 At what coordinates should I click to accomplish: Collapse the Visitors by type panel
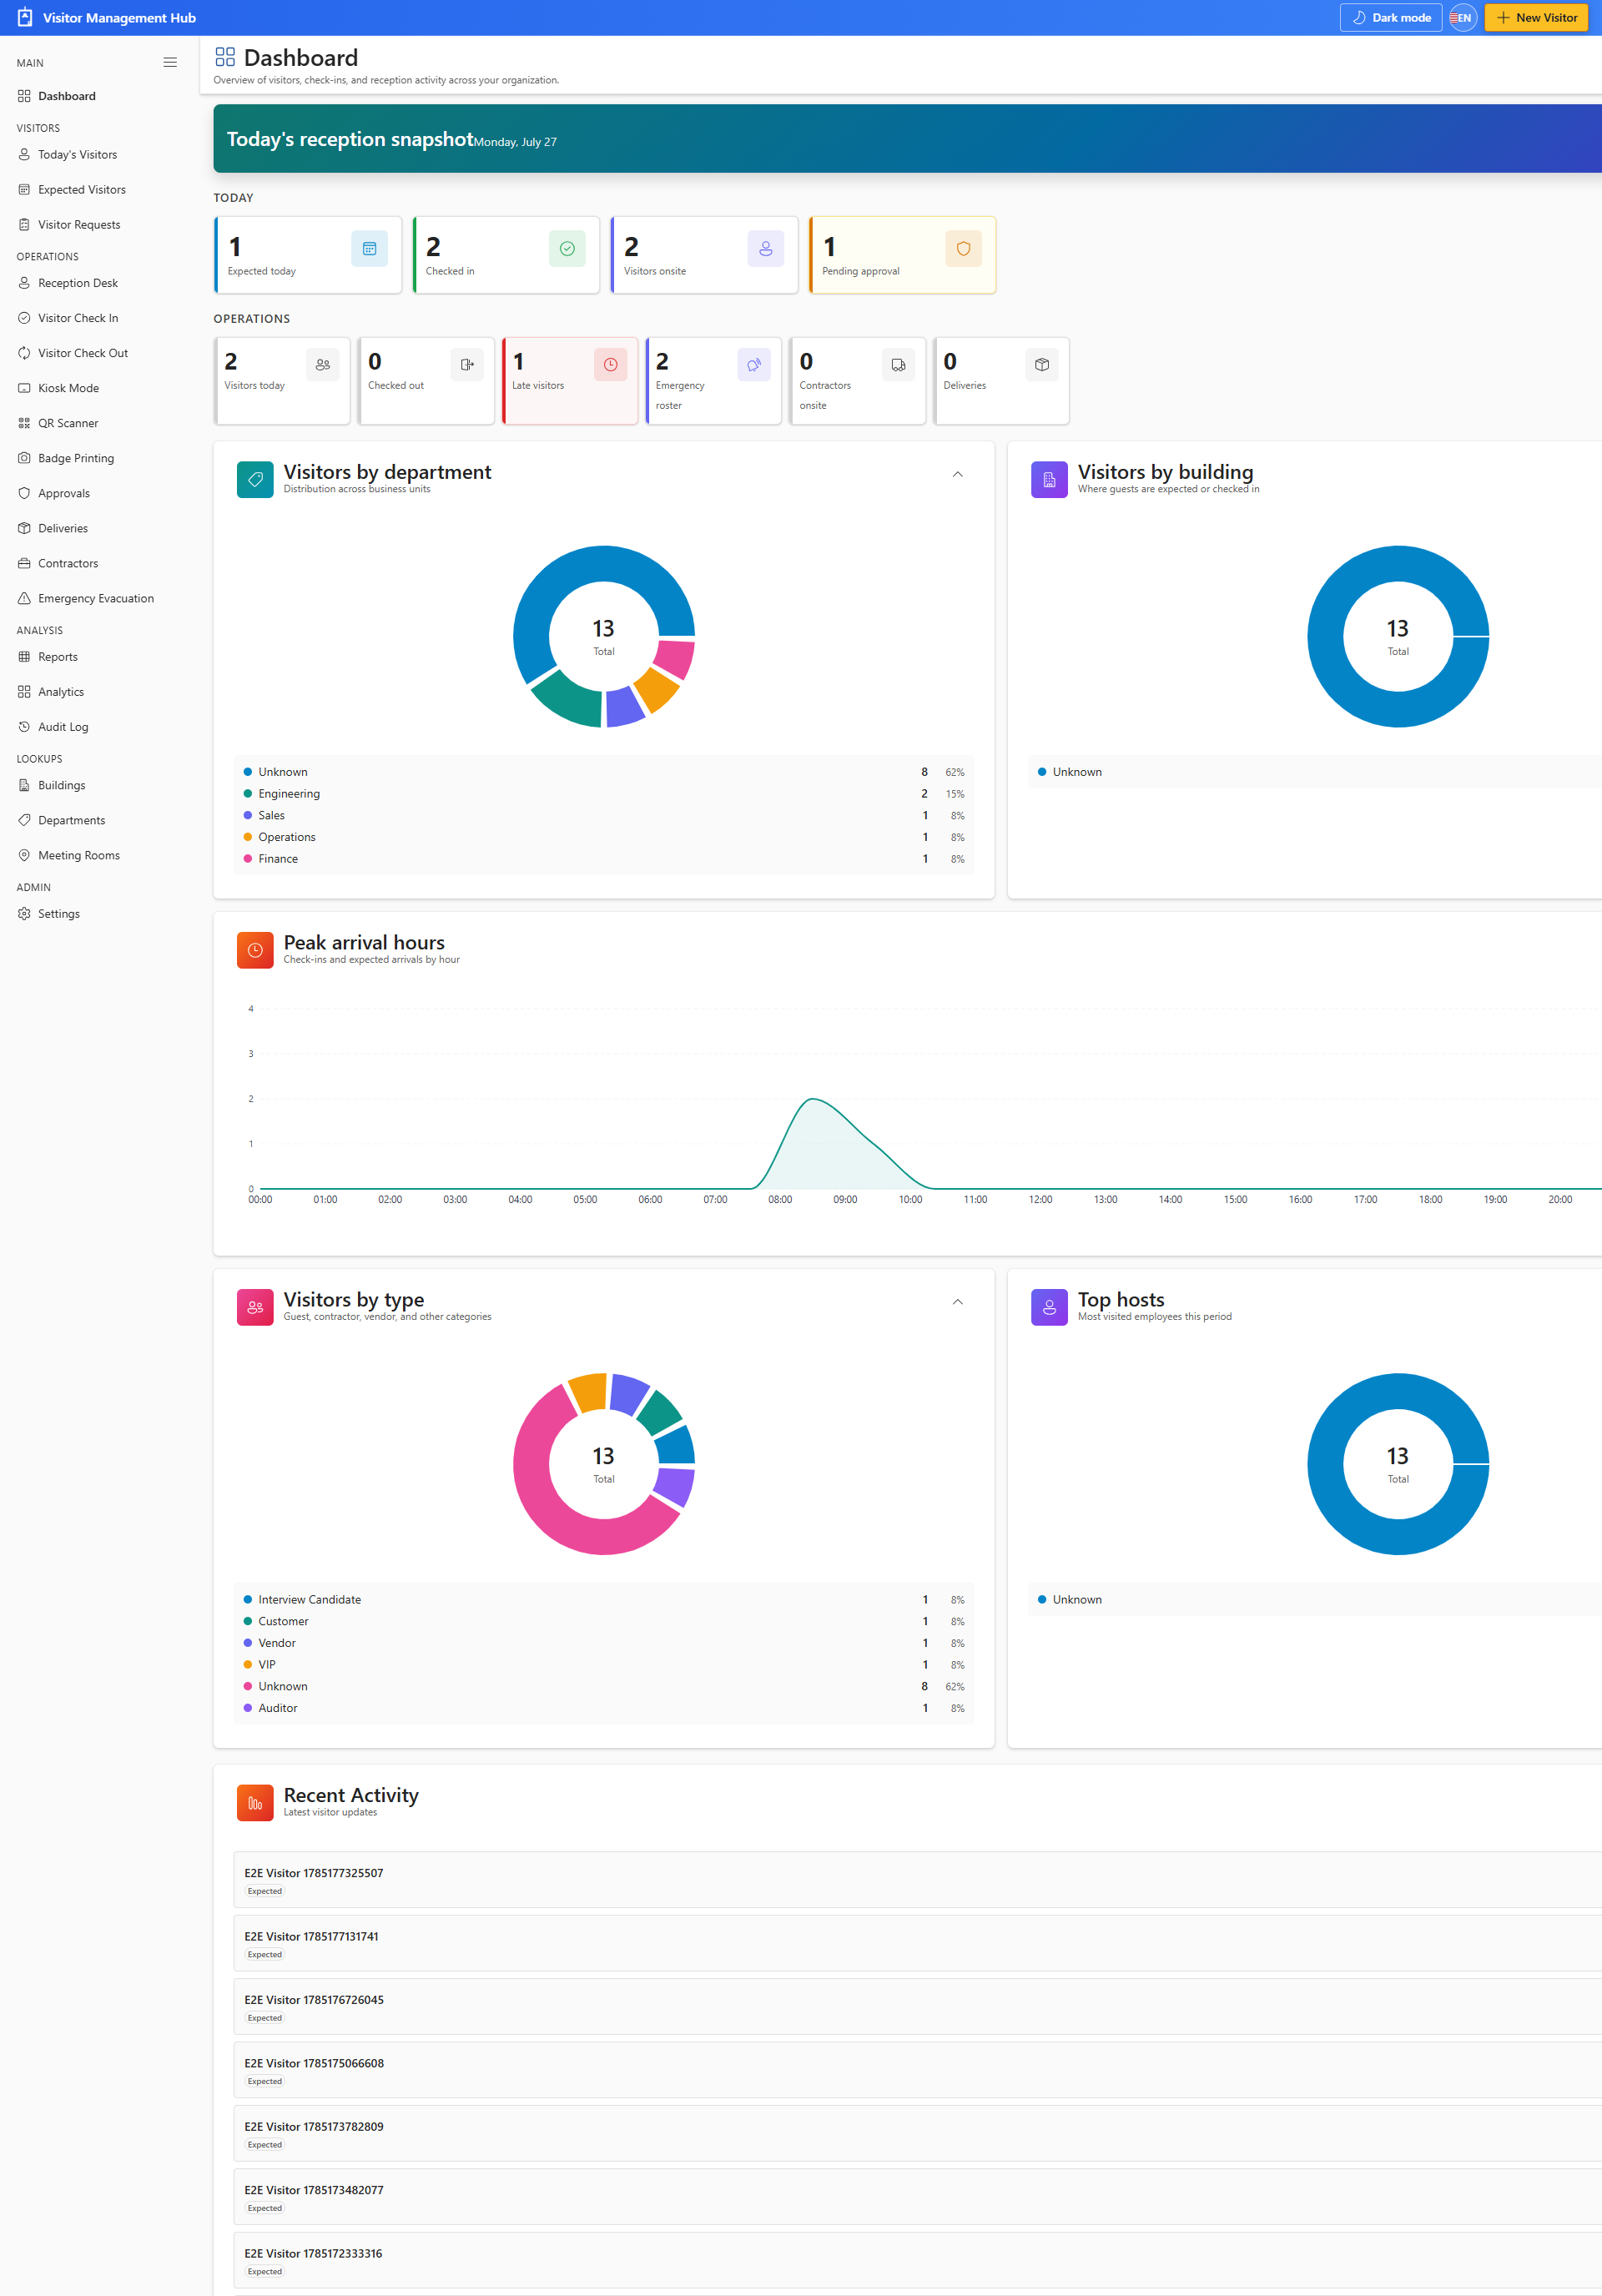(x=957, y=1302)
